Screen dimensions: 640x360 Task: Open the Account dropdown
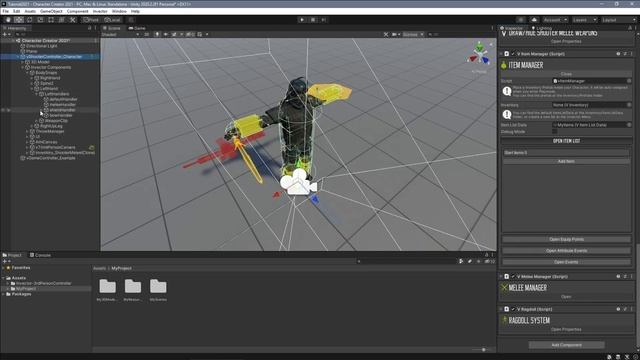click(x=555, y=20)
